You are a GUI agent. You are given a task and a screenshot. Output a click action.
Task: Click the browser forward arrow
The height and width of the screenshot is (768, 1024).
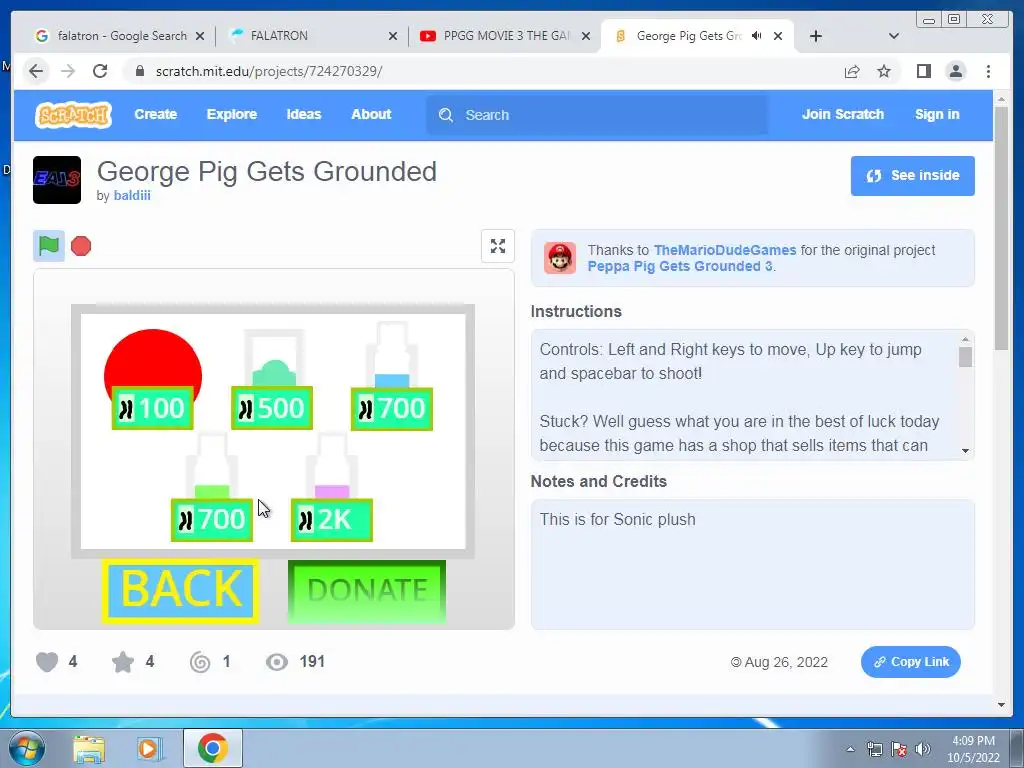(x=68, y=71)
